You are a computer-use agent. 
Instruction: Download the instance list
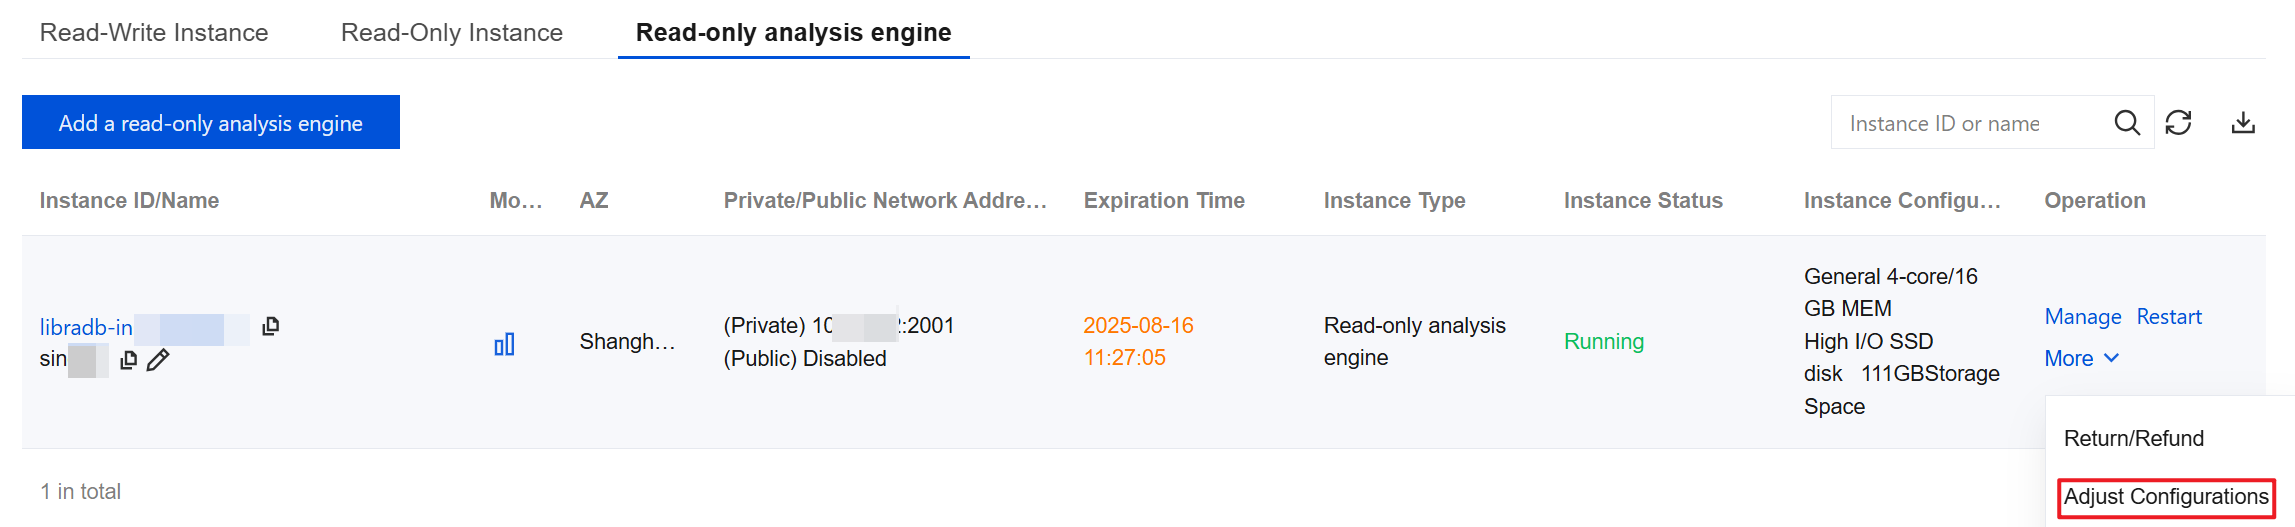pyautogui.click(x=2243, y=123)
